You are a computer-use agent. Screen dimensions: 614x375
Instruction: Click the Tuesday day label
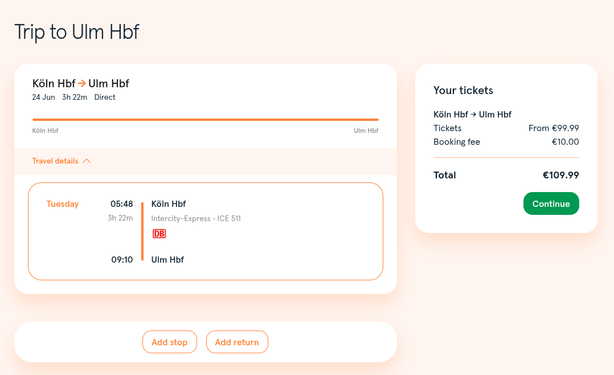point(63,204)
